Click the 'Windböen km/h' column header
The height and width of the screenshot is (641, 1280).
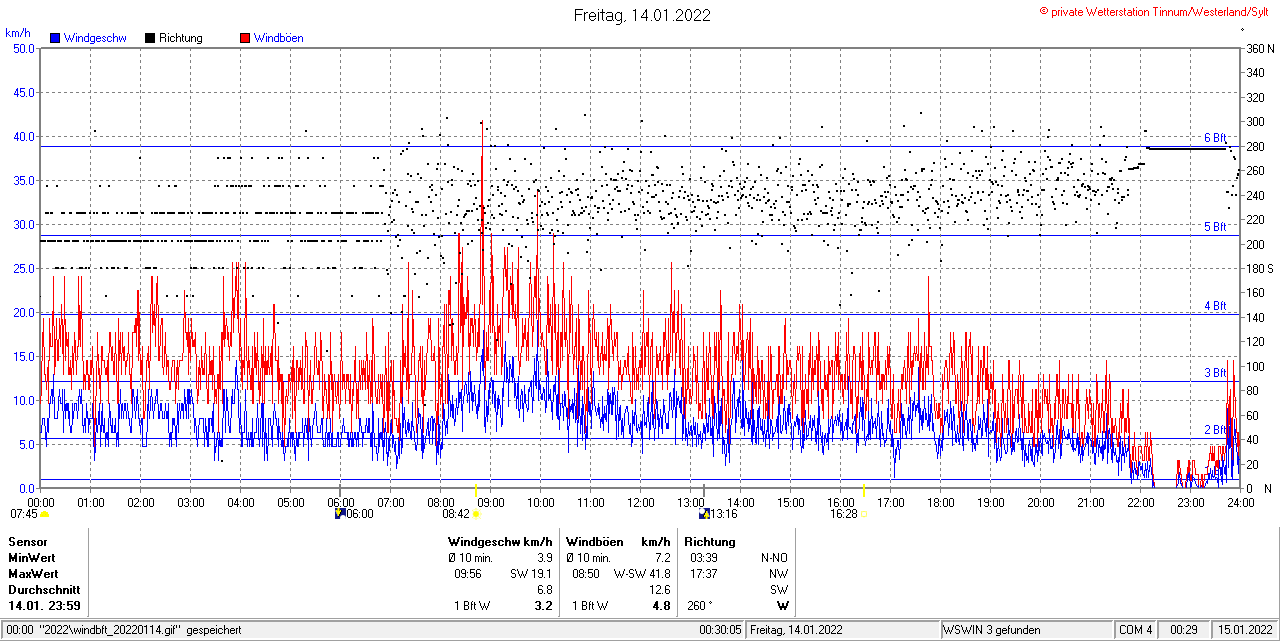(617, 542)
